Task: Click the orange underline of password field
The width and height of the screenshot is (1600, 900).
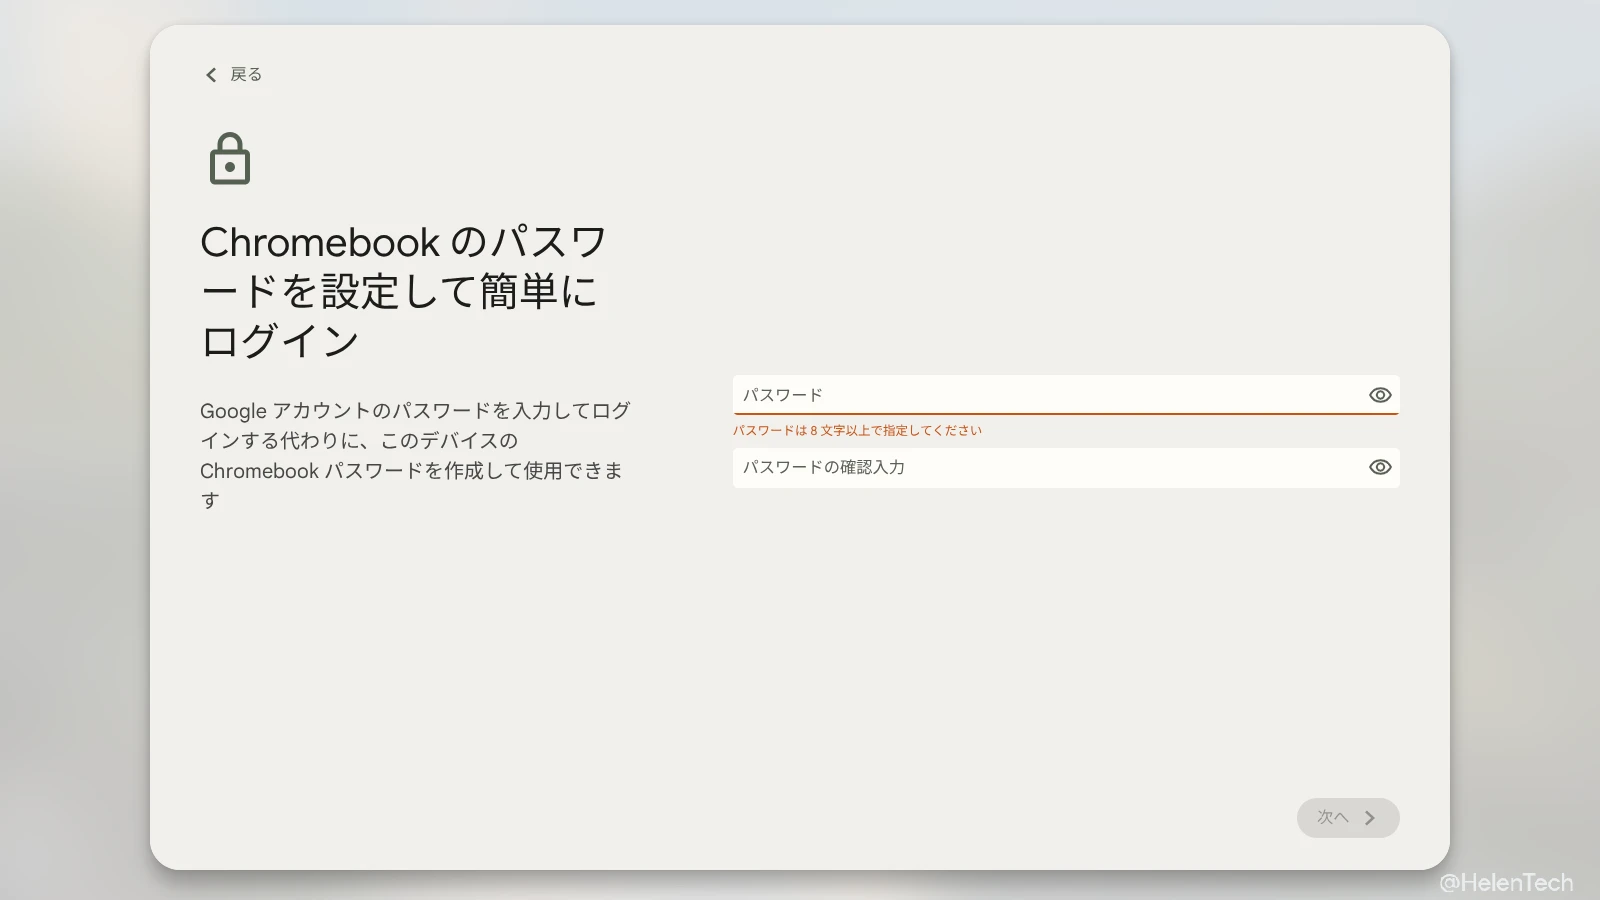Action: (1065, 413)
